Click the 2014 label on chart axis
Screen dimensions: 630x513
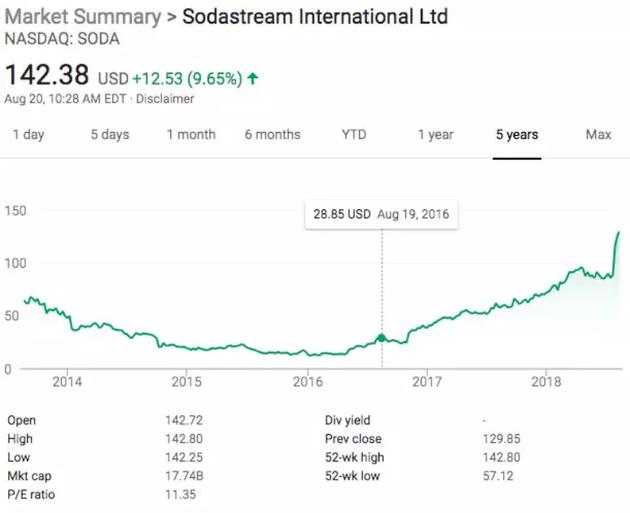tap(67, 381)
